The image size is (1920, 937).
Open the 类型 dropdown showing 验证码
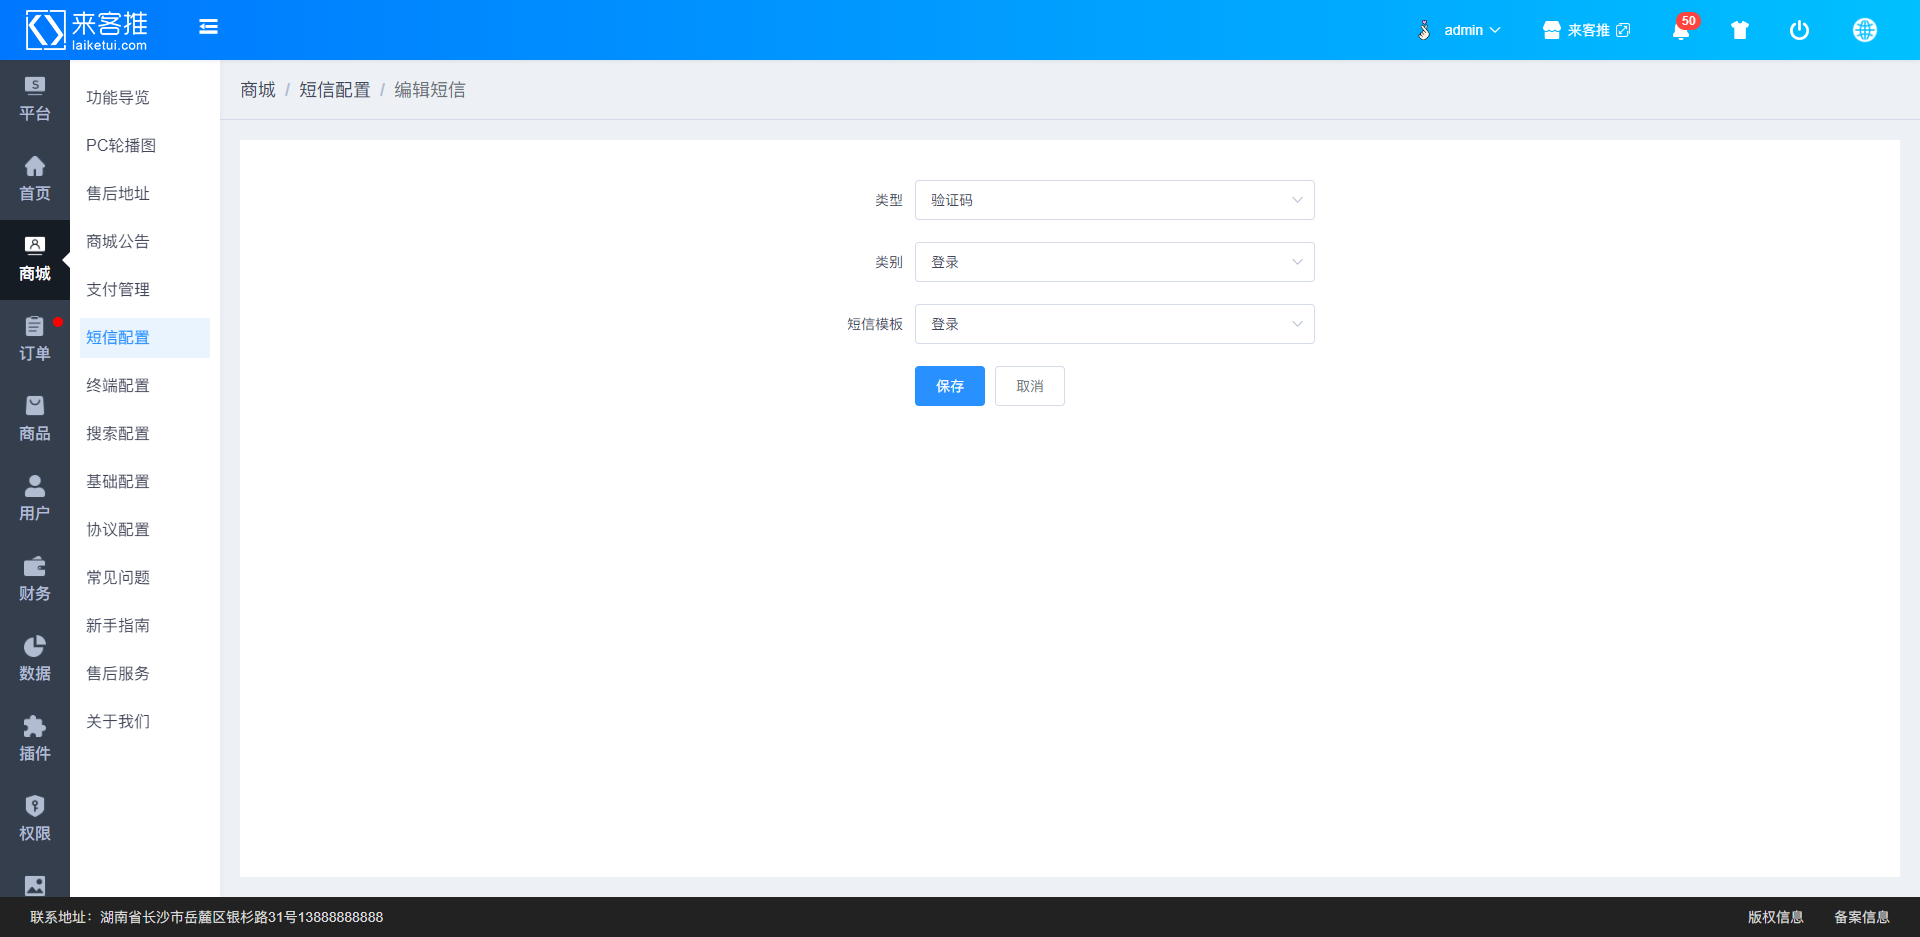[x=1114, y=200]
